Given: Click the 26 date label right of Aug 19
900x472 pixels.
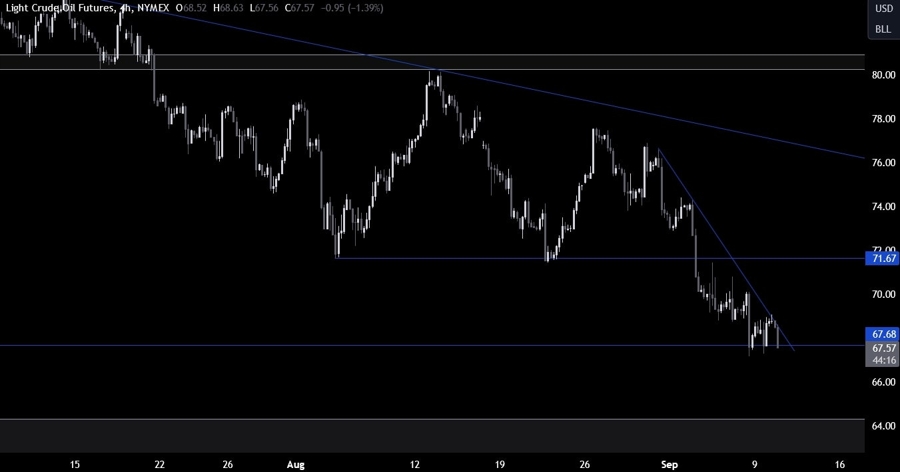Looking at the screenshot, I should point(584,465).
